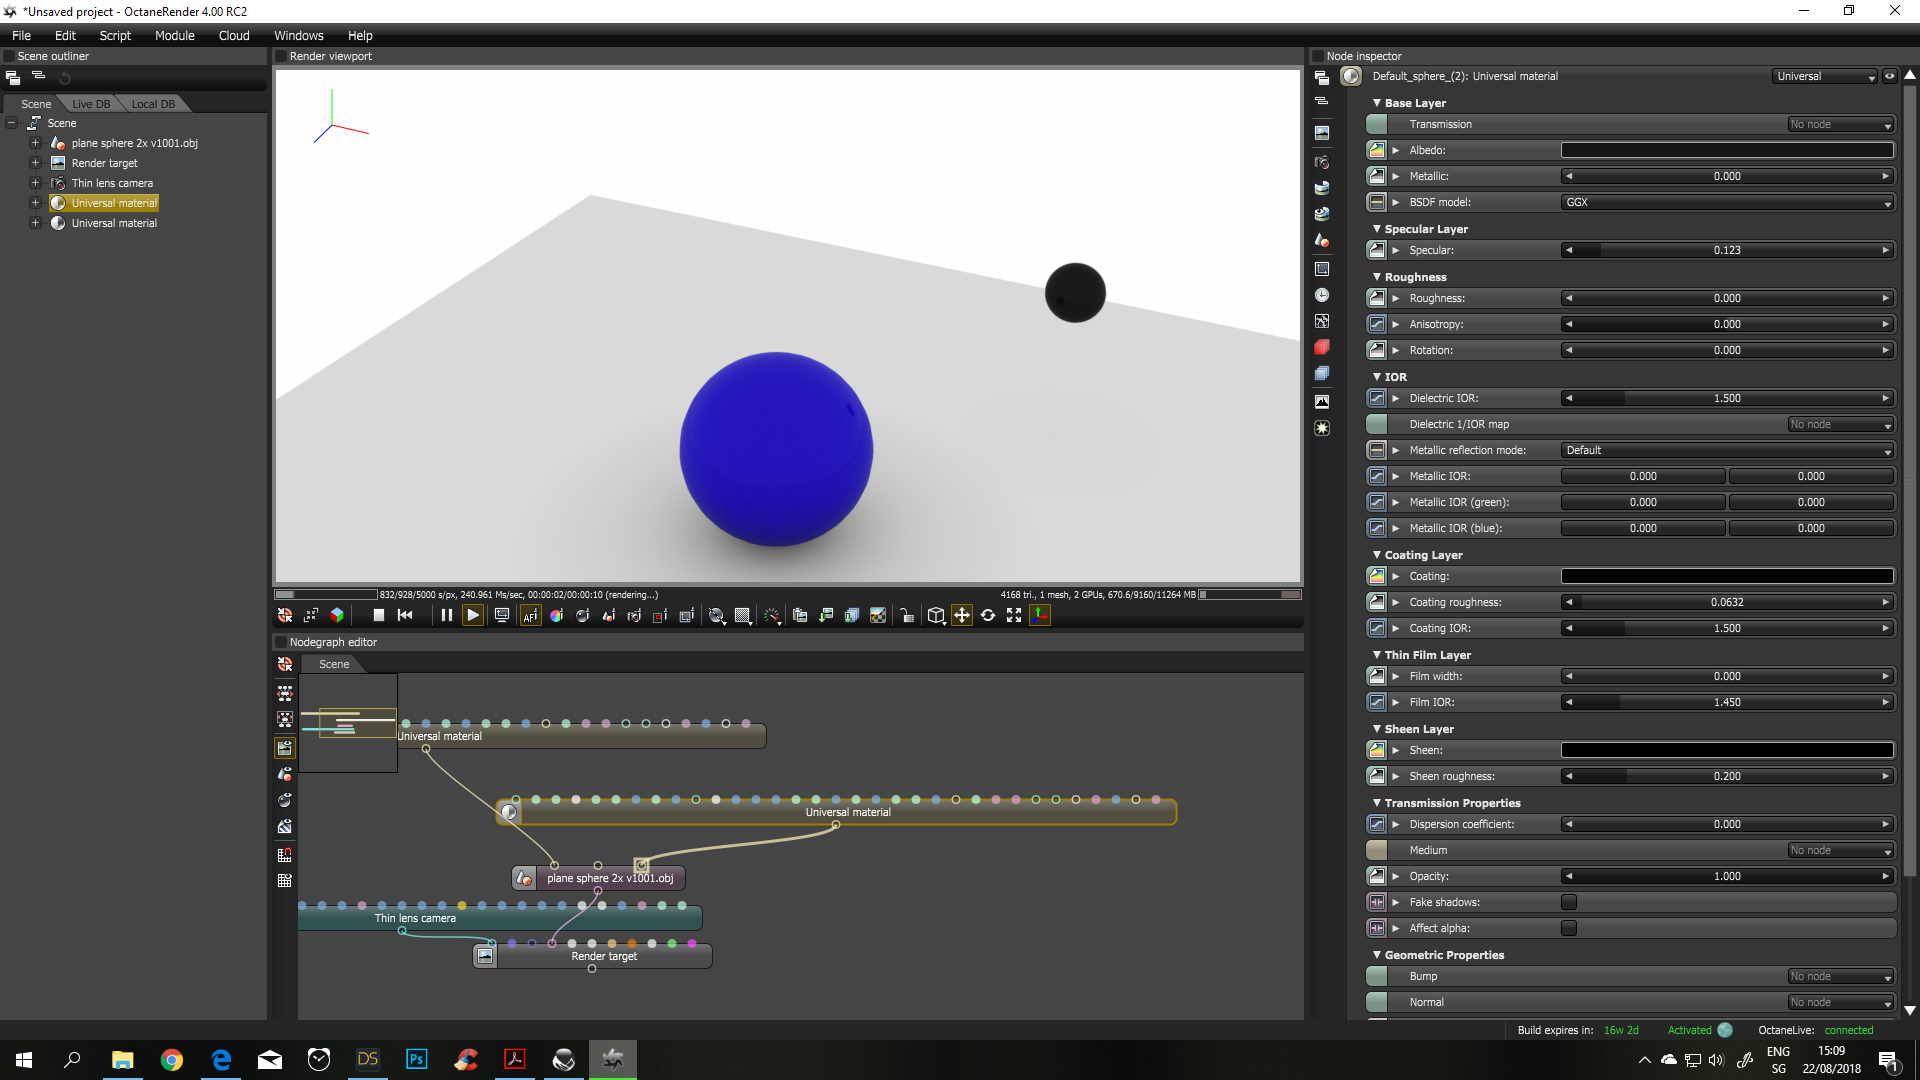Stop the render in viewport toolbar
The height and width of the screenshot is (1080, 1920).
tap(378, 616)
